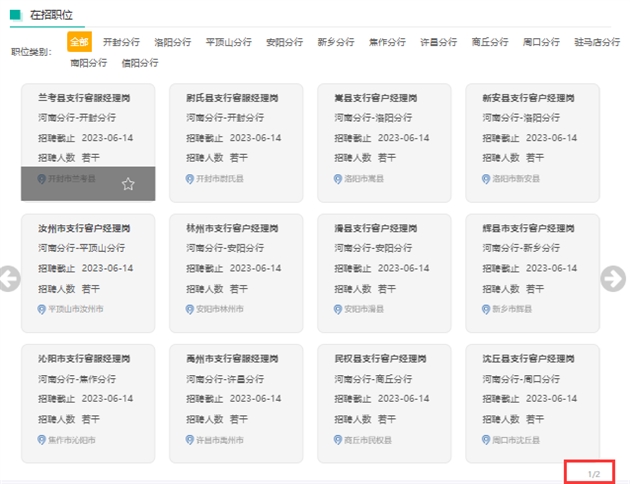Switch to the 驻马店分行 category
630x484 pixels.
coord(597,42)
